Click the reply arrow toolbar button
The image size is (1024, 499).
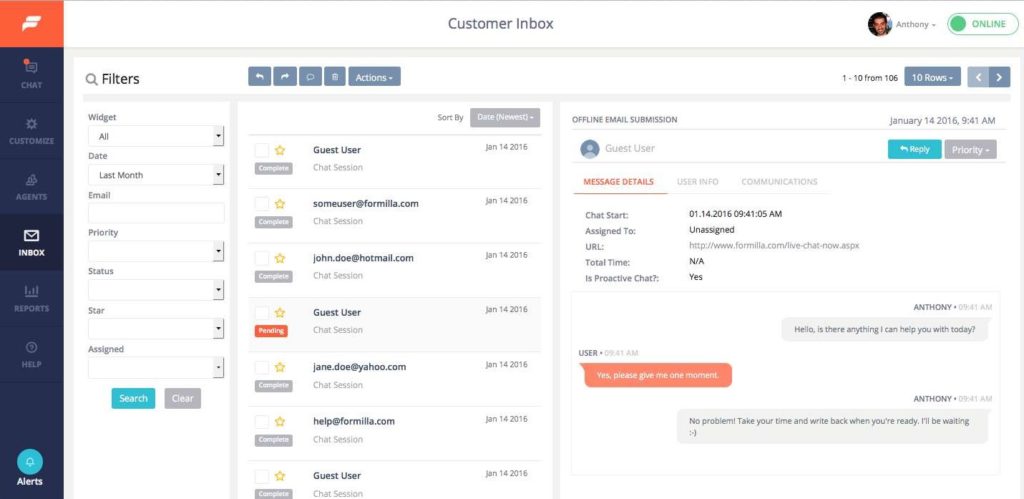[x=259, y=76]
